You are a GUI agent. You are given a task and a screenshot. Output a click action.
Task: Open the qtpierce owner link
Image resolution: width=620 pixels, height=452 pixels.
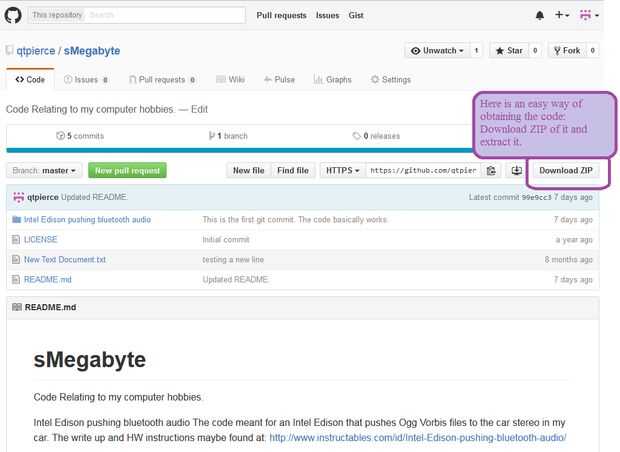click(x=36, y=51)
